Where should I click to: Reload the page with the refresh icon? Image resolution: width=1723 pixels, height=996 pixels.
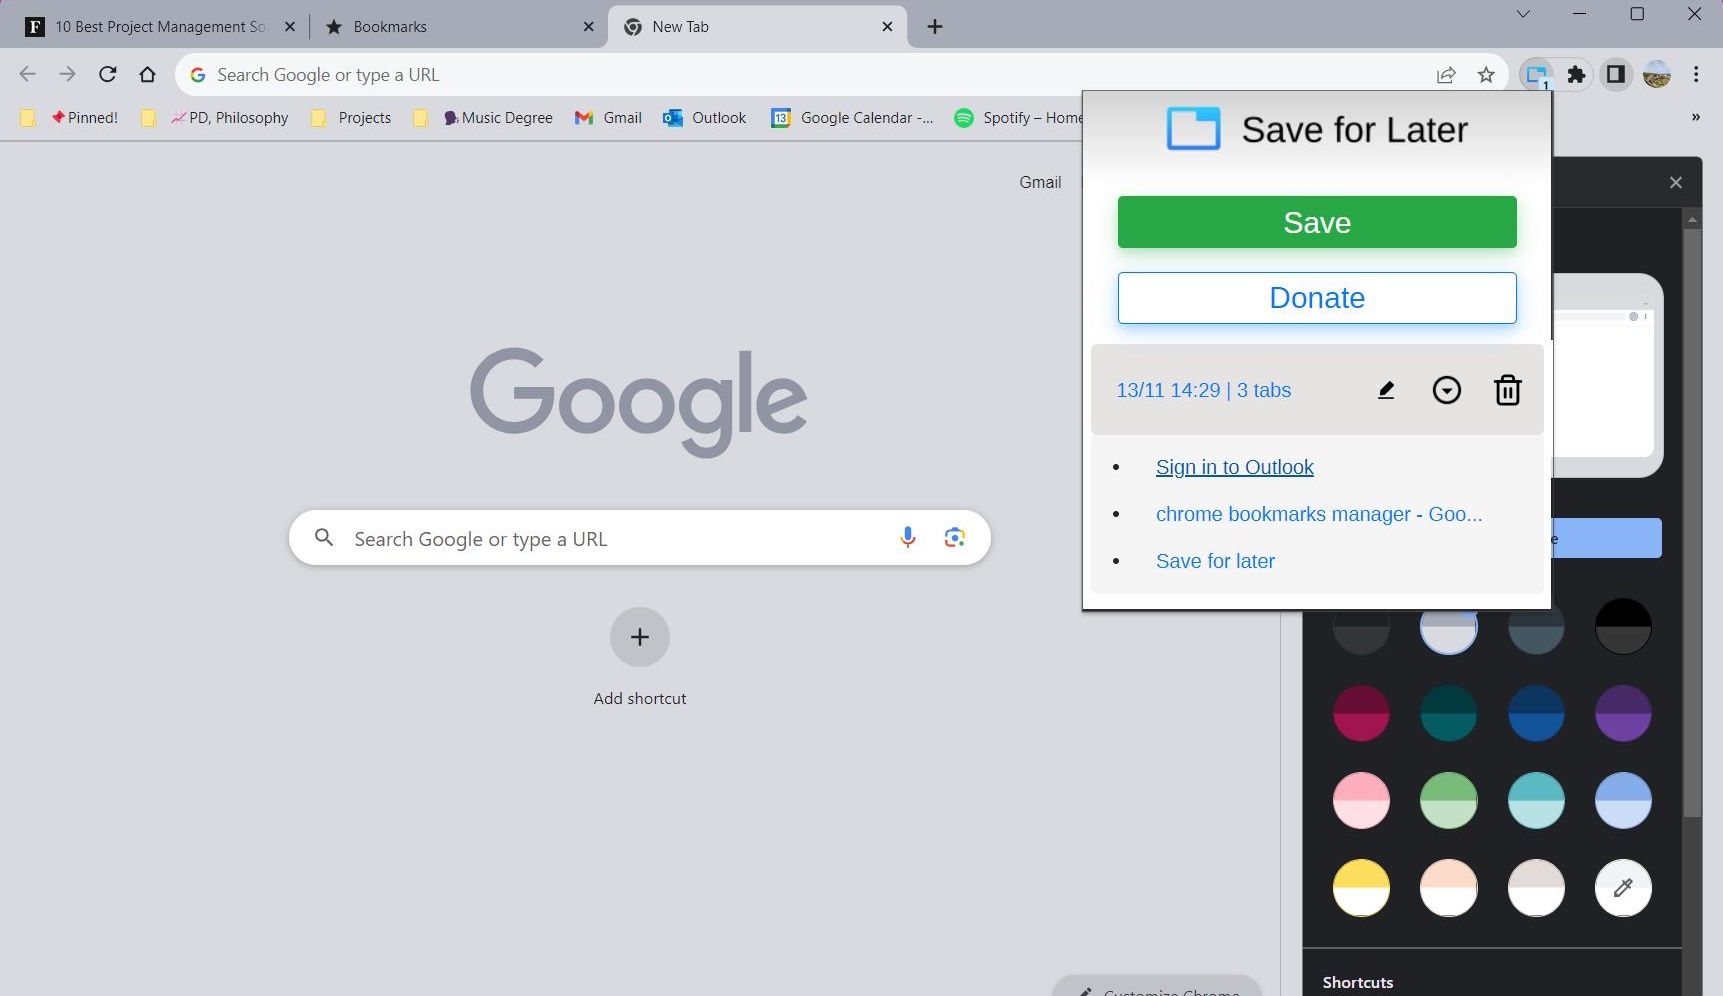[107, 74]
